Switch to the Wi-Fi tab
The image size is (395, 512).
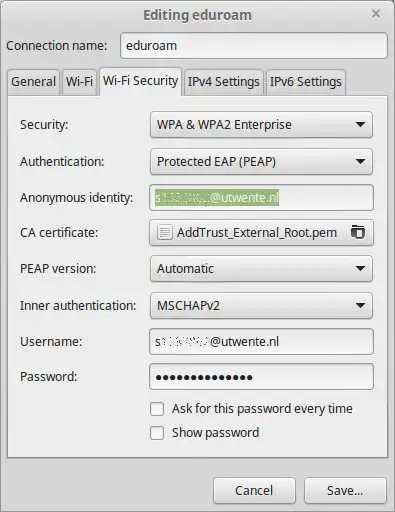[x=79, y=82]
